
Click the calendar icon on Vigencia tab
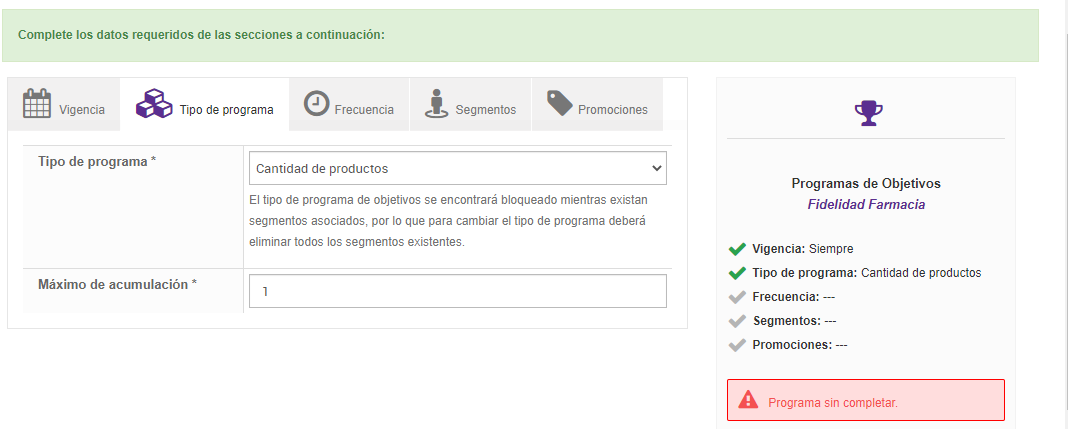(x=37, y=104)
